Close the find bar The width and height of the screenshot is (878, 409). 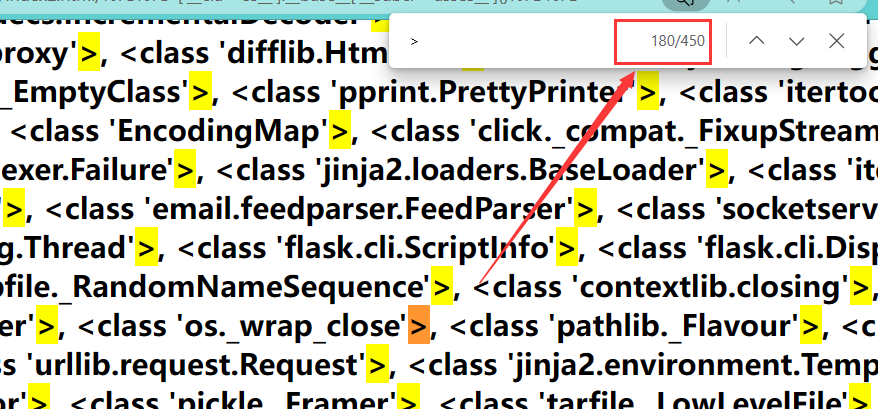pos(837,41)
